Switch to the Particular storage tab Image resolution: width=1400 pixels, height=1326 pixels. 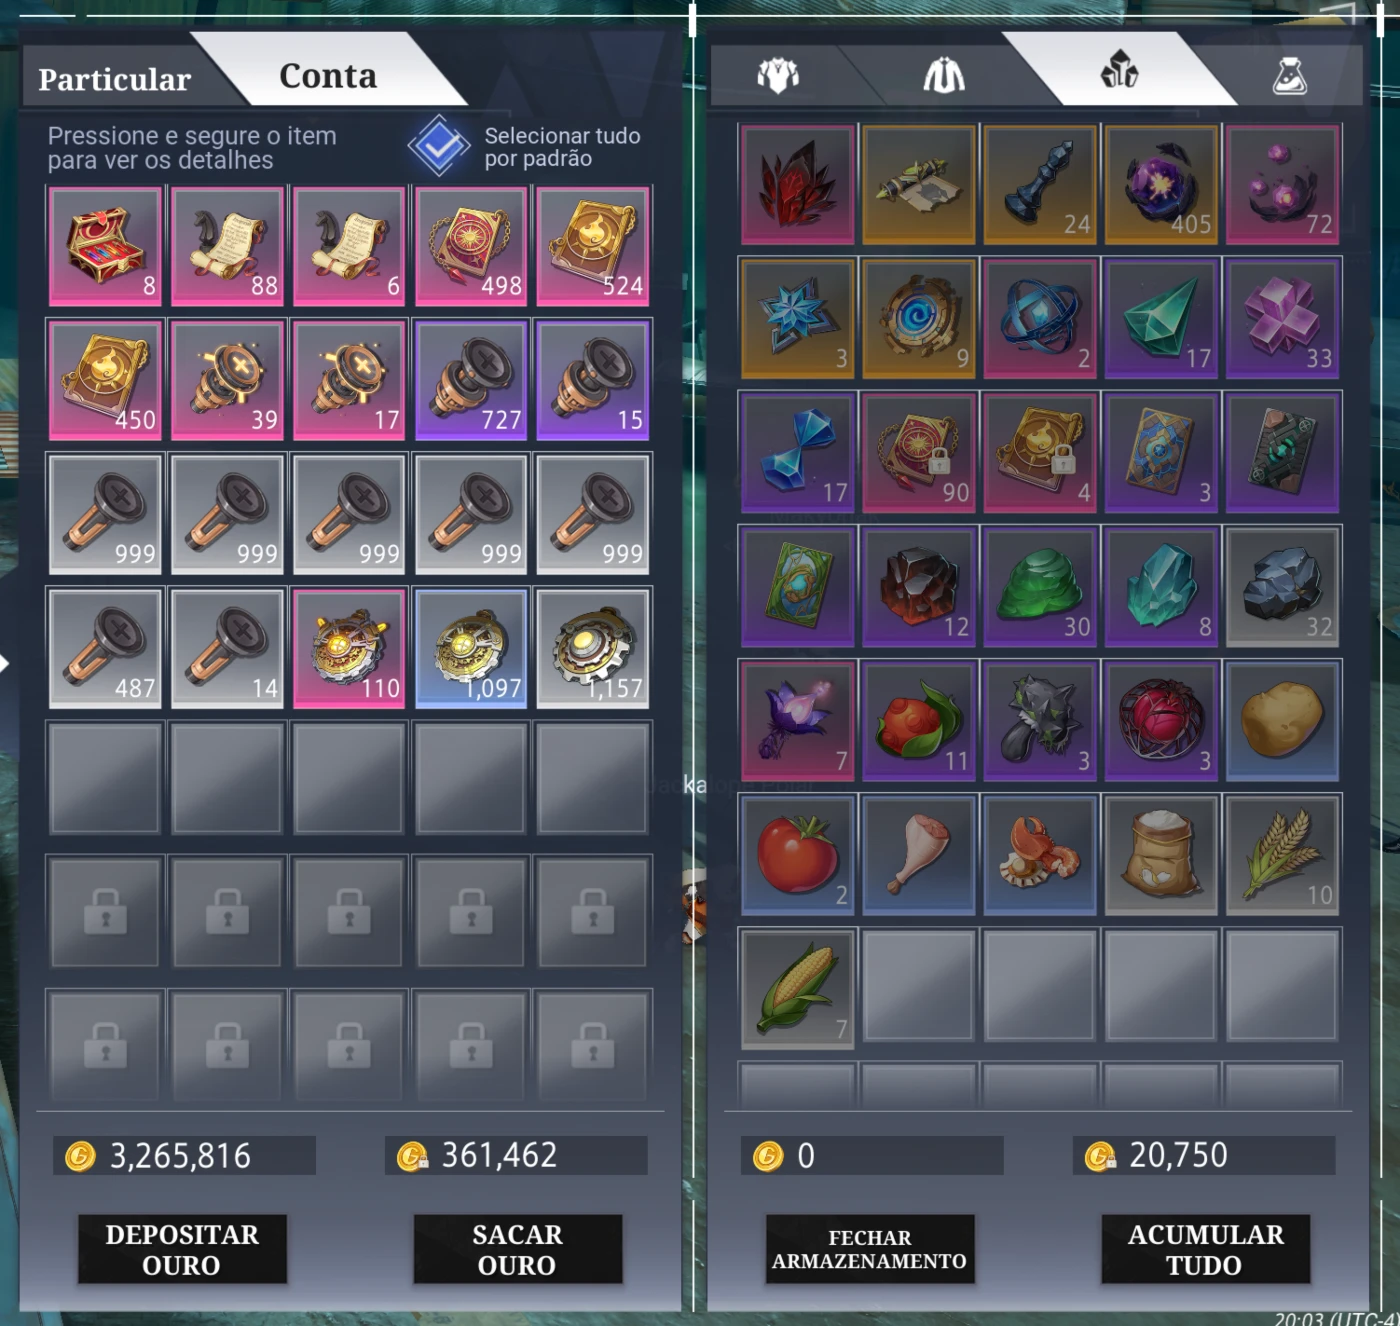115,79
